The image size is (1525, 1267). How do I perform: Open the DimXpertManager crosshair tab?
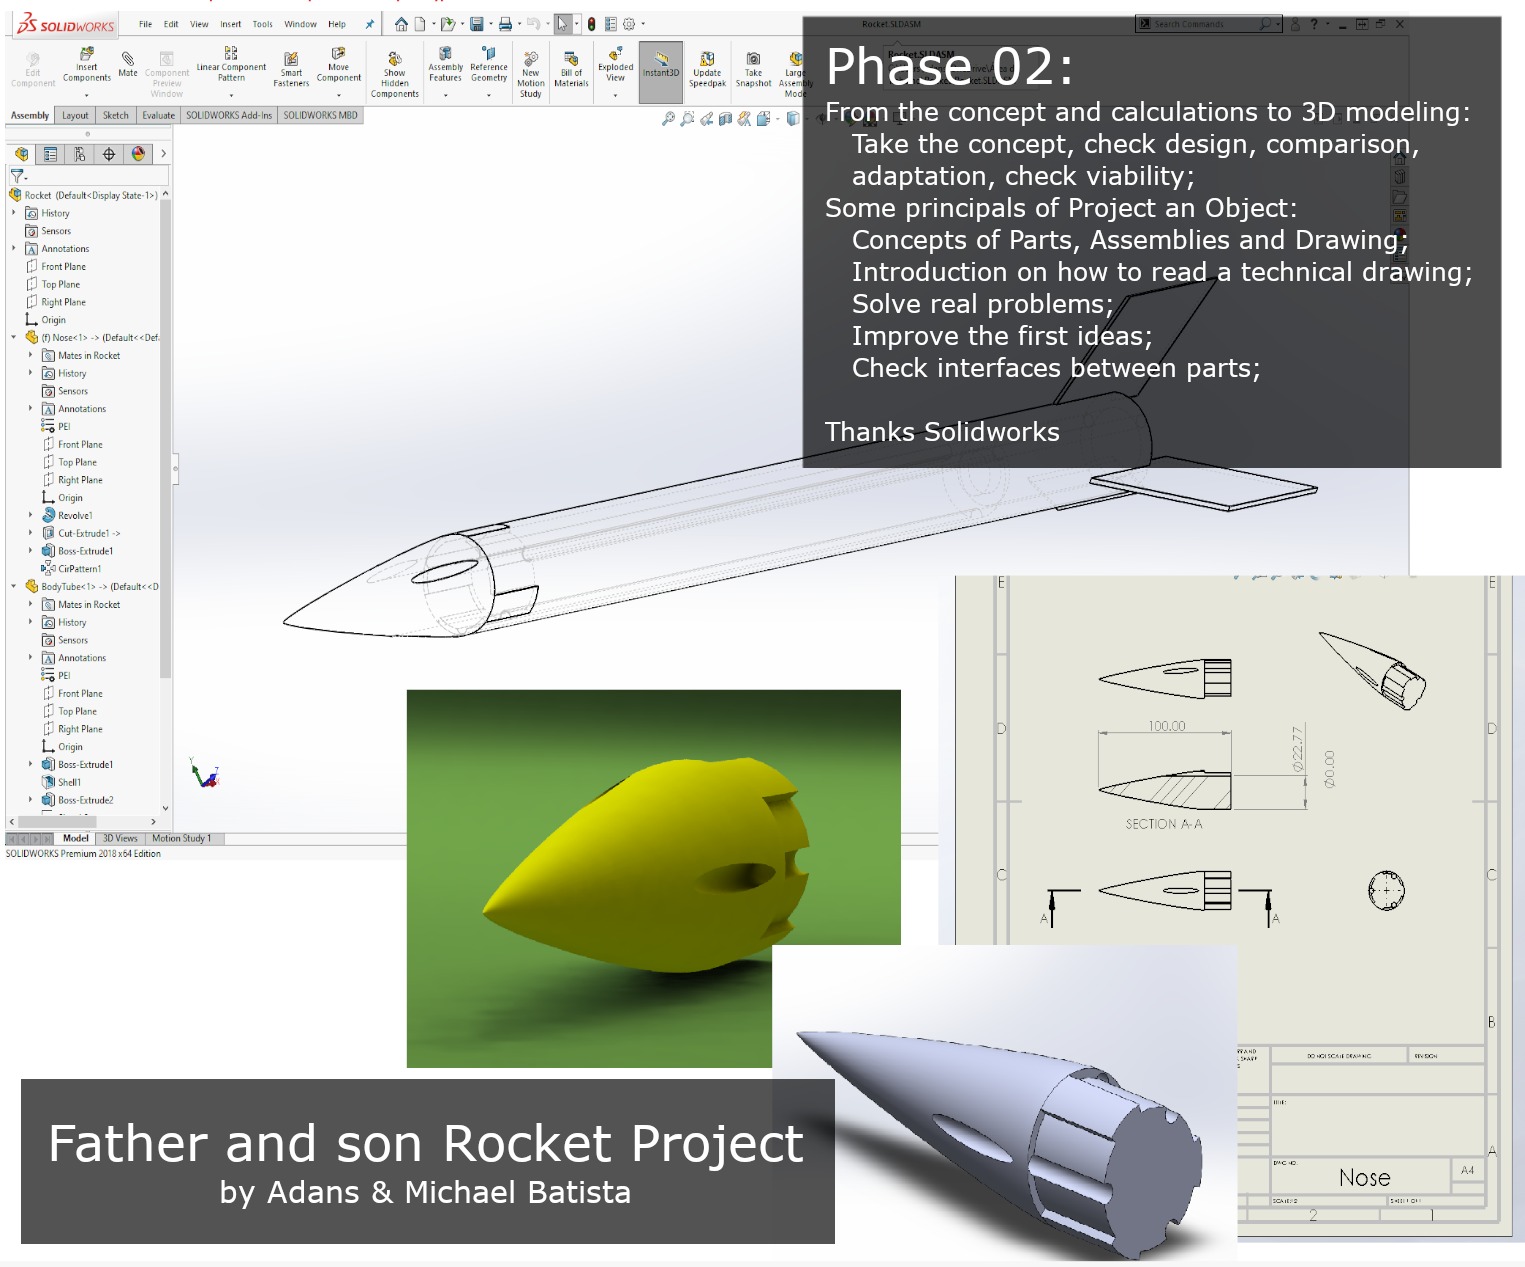pyautogui.click(x=108, y=154)
